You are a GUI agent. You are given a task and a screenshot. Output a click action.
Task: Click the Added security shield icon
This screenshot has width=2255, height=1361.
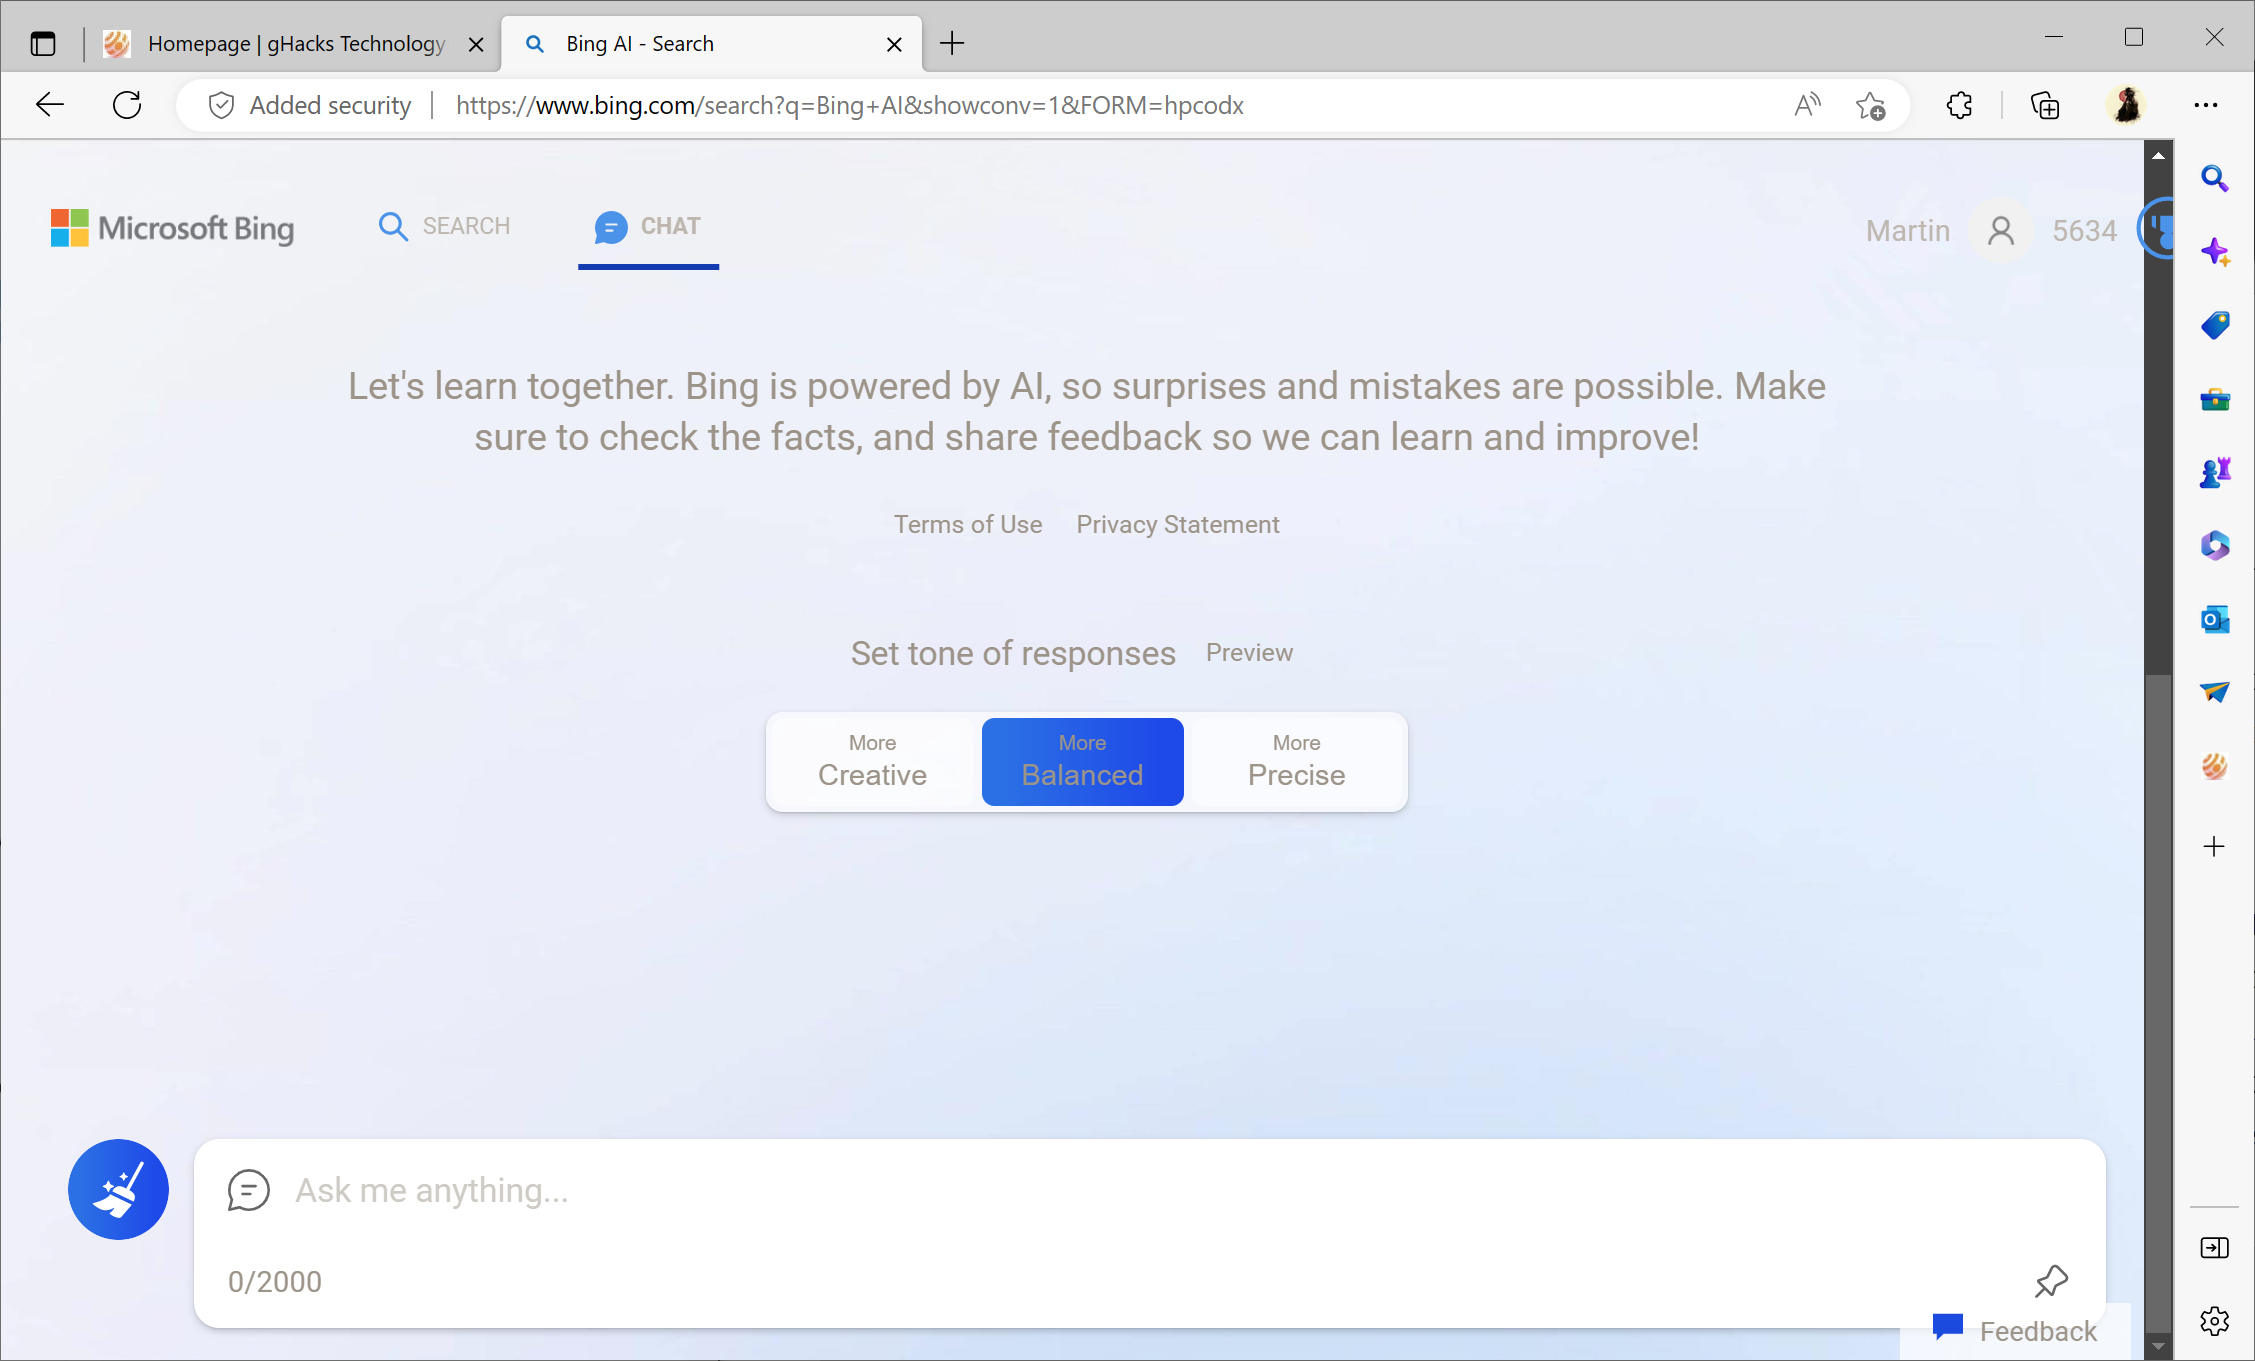click(x=221, y=105)
